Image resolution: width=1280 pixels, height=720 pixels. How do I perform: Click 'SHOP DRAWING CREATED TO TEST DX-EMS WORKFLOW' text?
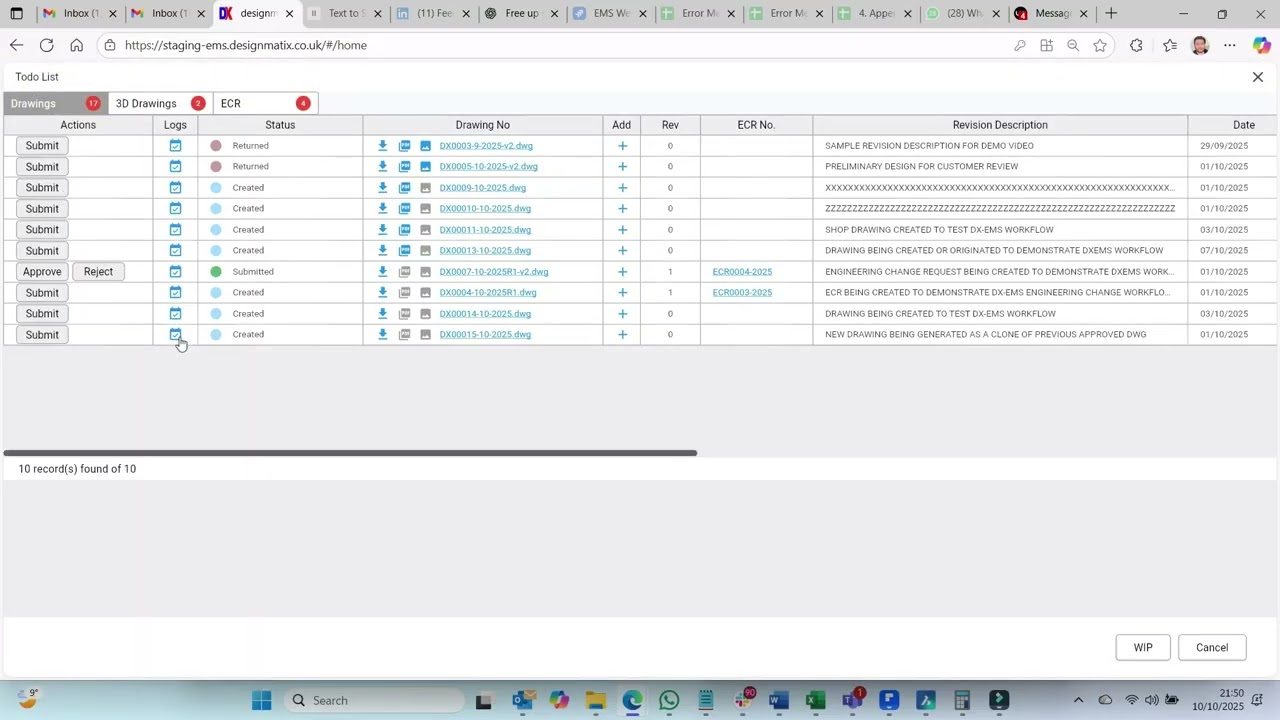click(939, 230)
